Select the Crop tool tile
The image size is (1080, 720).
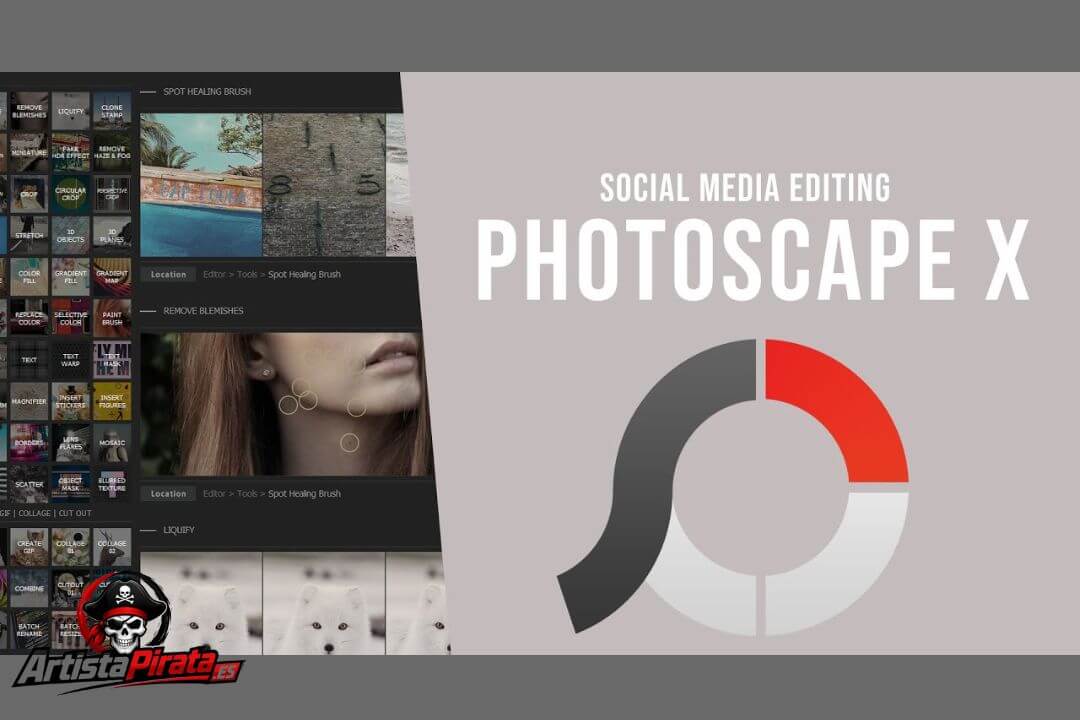coord(29,194)
